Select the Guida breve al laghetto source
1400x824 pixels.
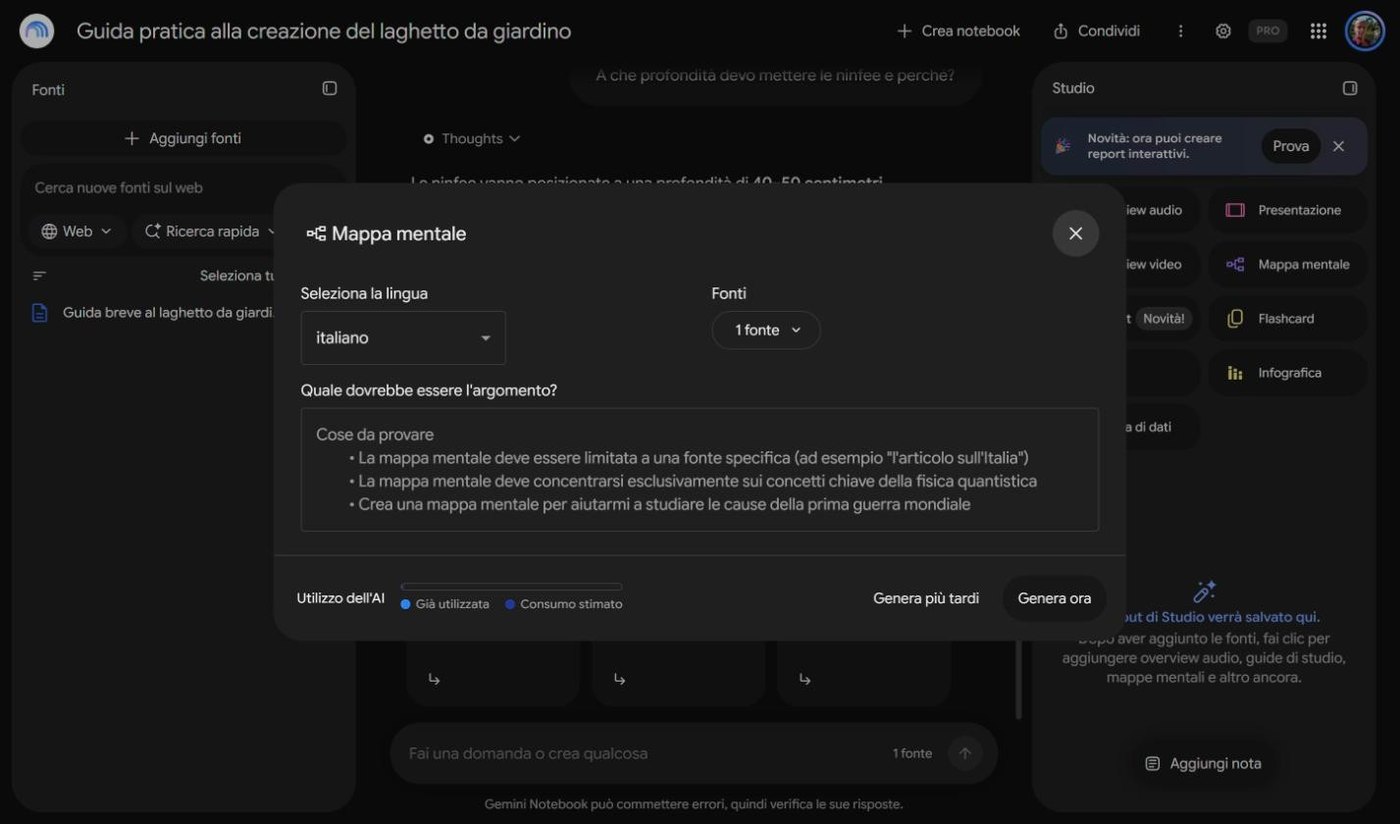click(168, 313)
